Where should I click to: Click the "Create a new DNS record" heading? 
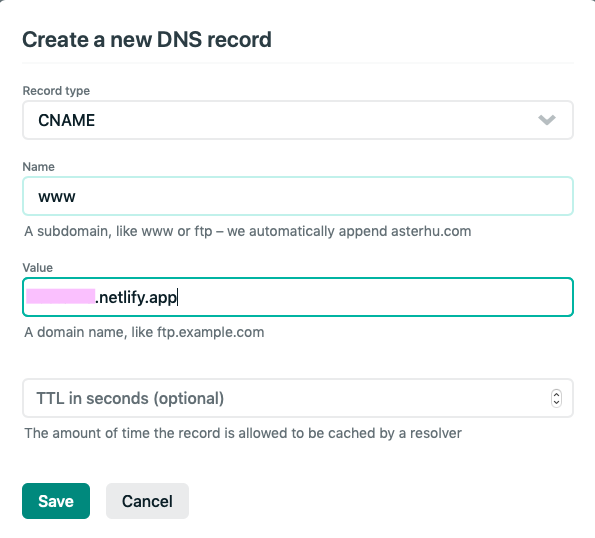point(147,39)
